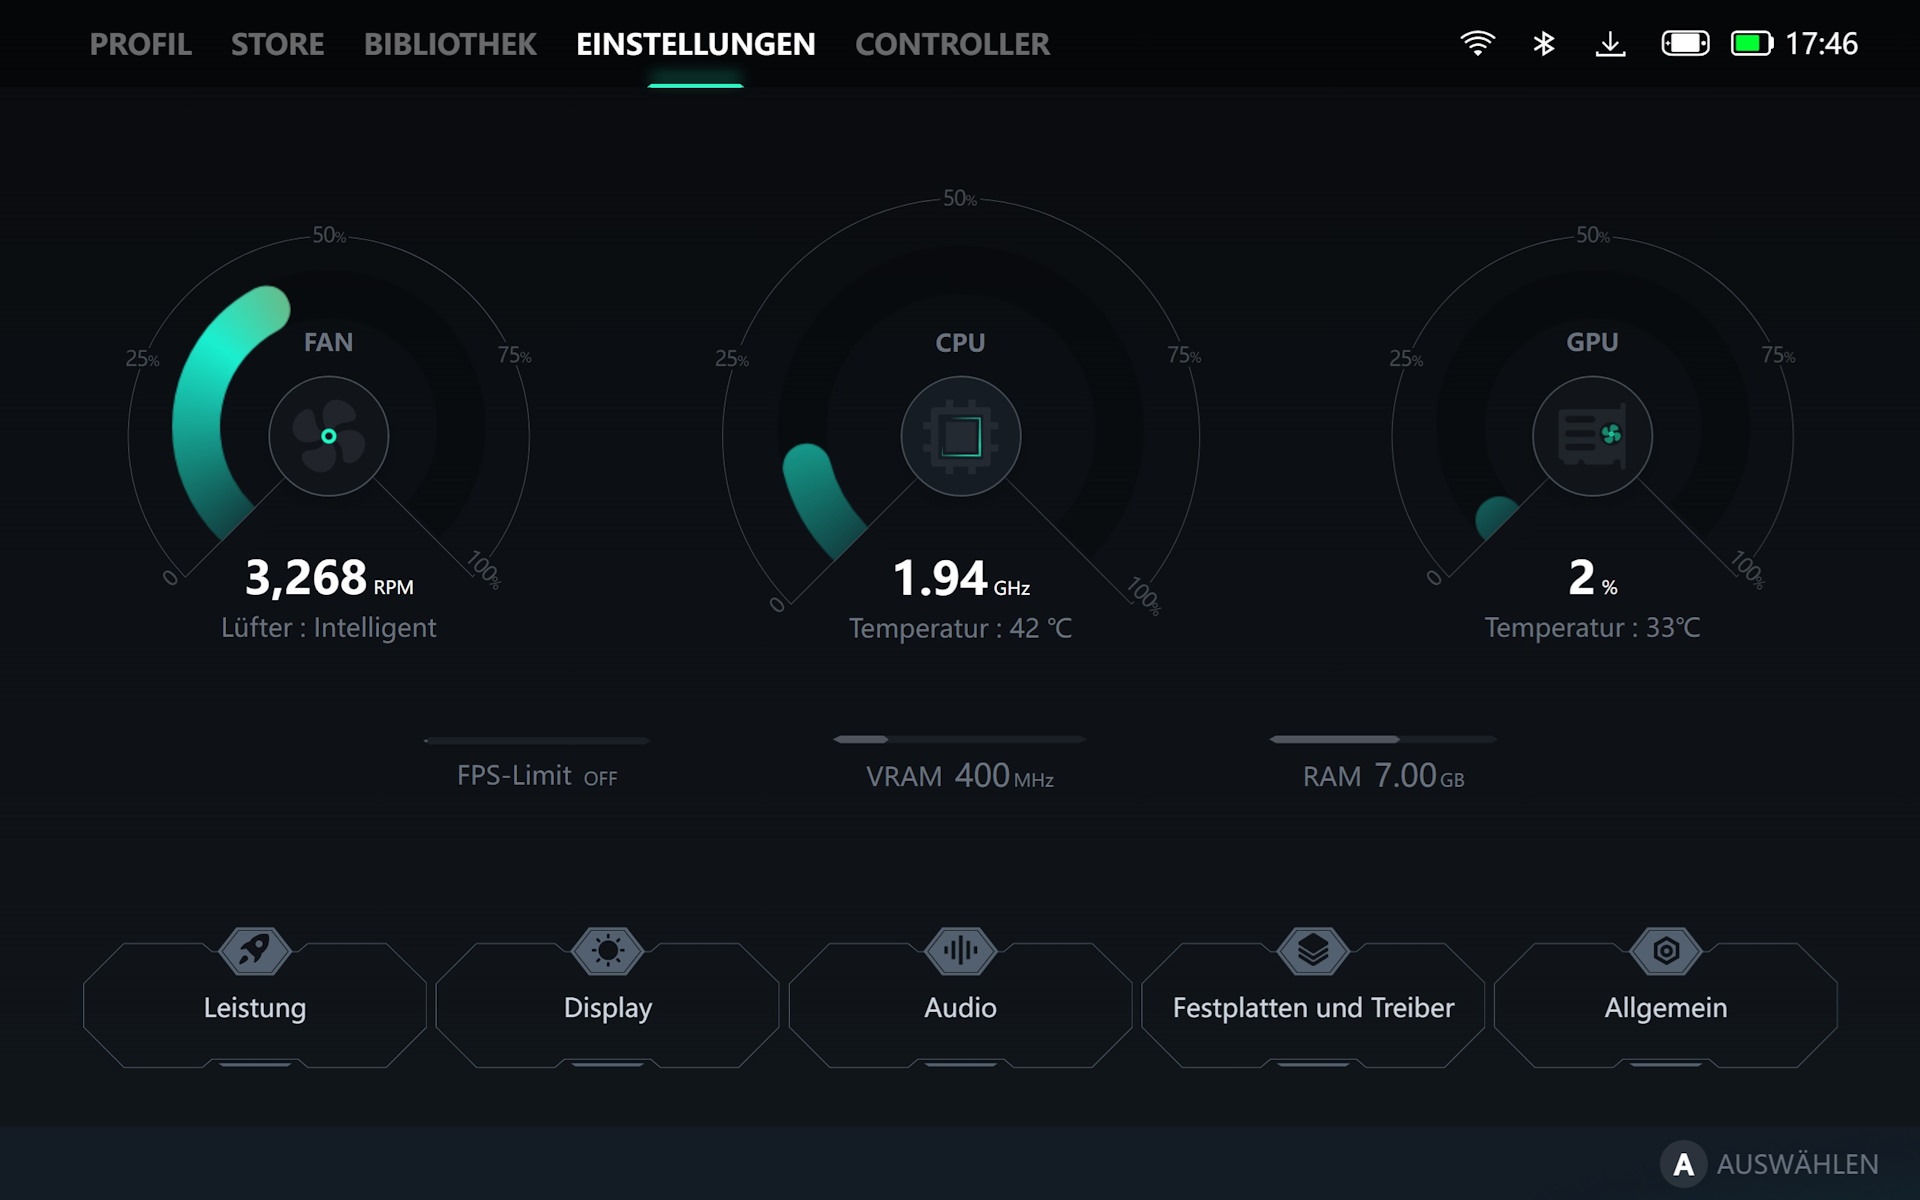Click the sound wave icon above Audio
Screen dimensions: 1920x1200
960,950
